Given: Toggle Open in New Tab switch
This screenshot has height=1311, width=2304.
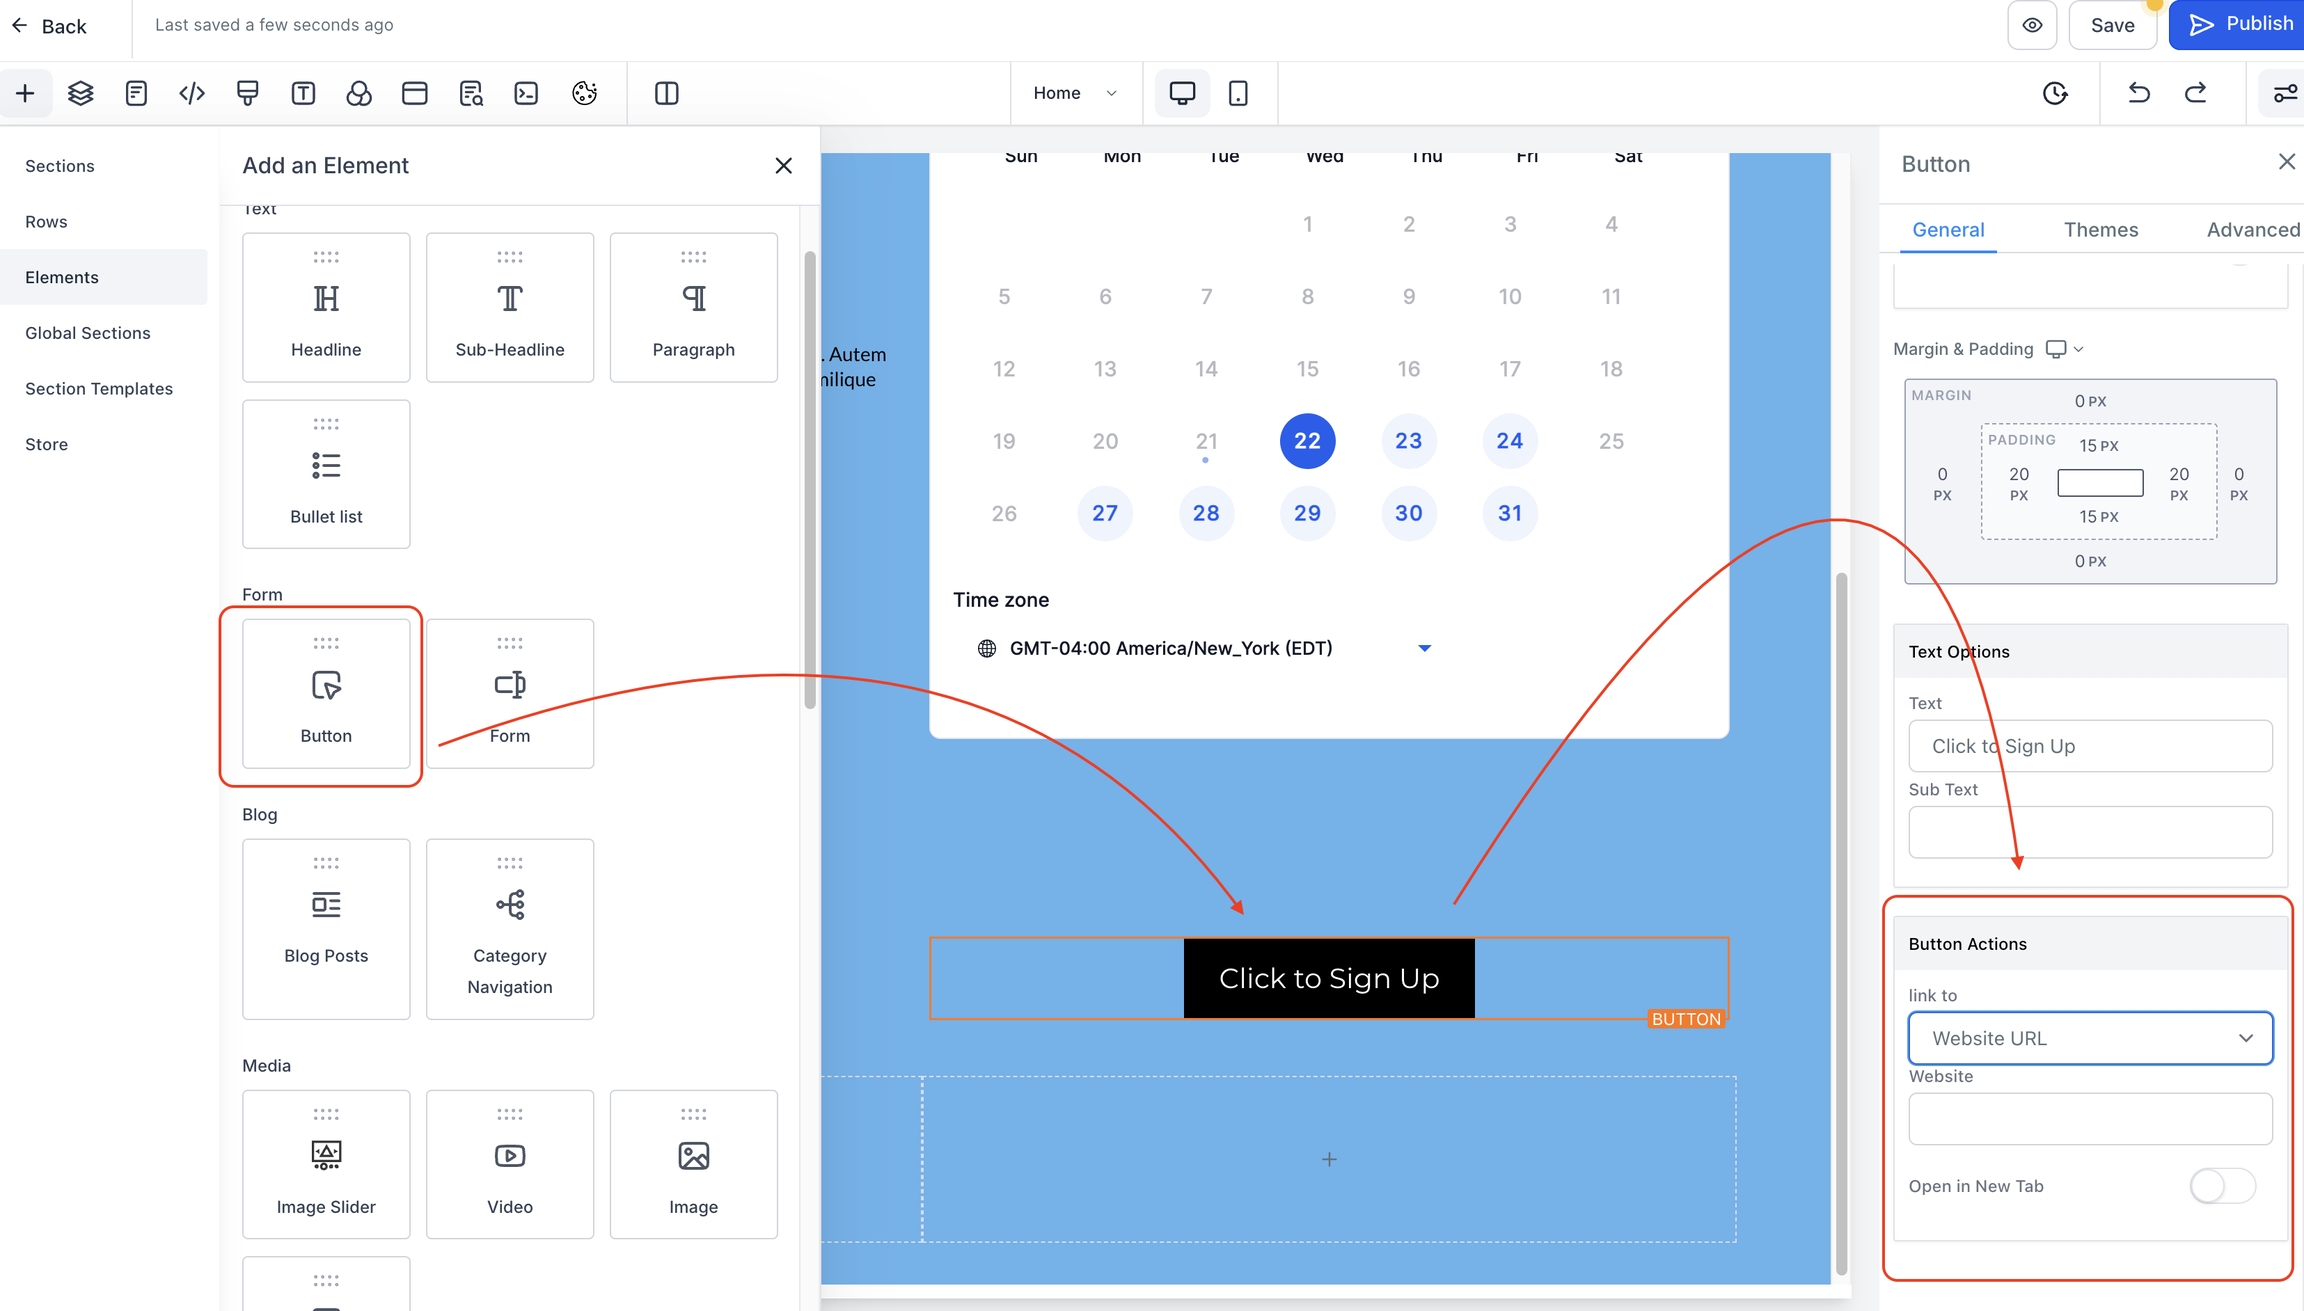Looking at the screenshot, I should pos(2222,1186).
